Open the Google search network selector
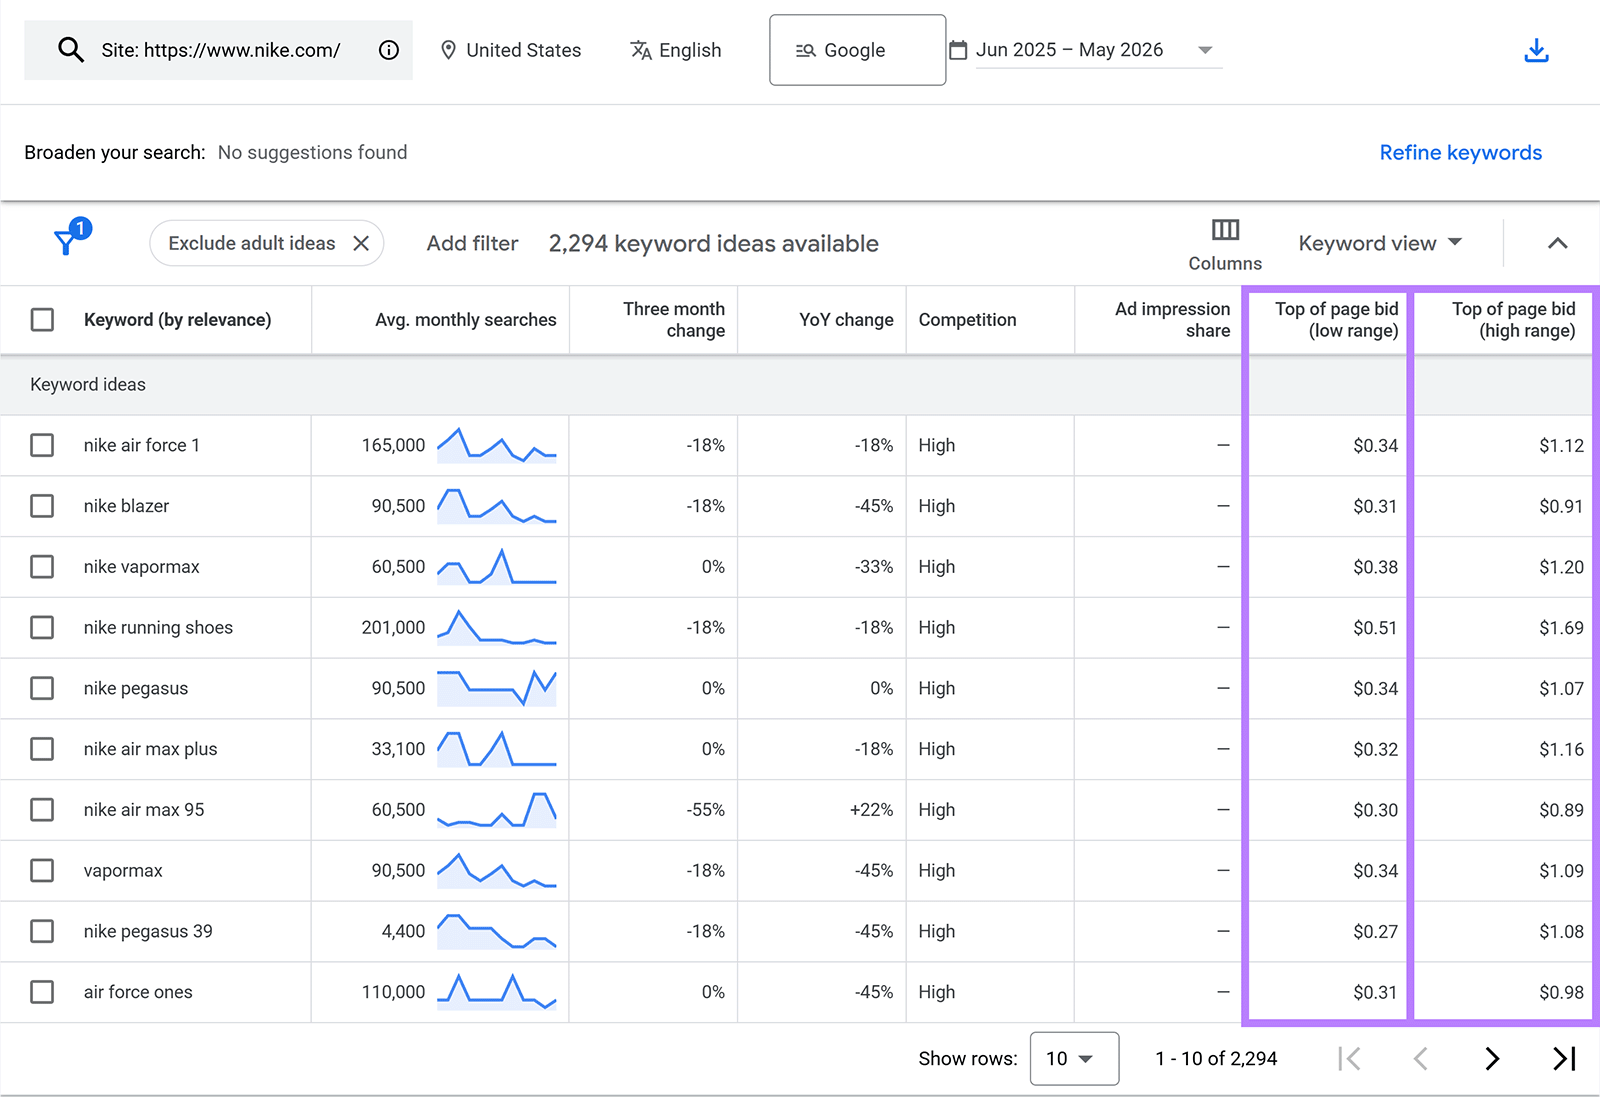Viewport: 1600px width, 1097px height. (857, 50)
